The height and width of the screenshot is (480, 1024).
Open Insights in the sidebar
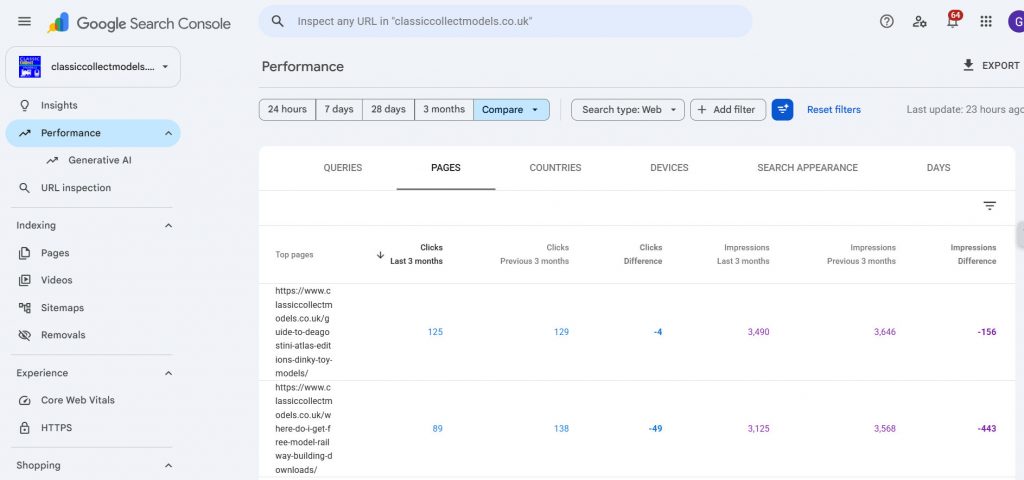point(93,105)
